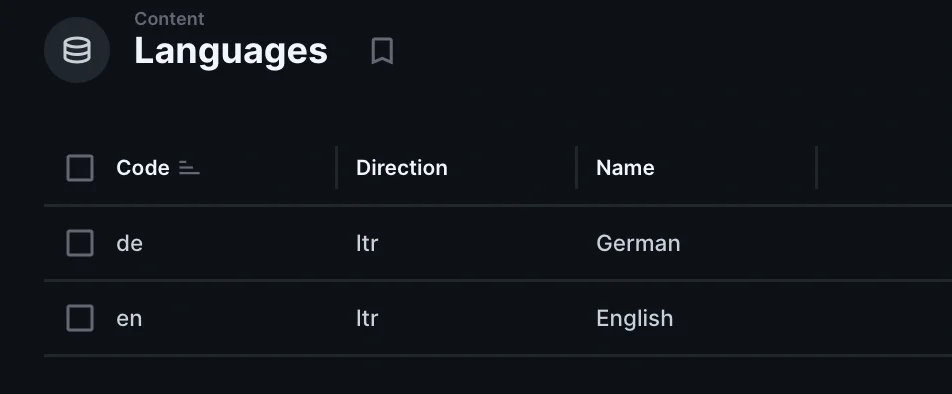Select the checkbox for the de row

80,243
